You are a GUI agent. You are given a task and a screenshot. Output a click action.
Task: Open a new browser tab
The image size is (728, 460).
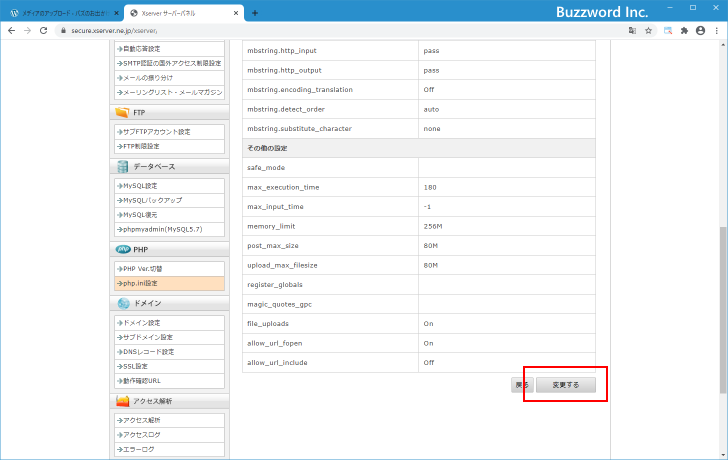pyautogui.click(x=254, y=13)
